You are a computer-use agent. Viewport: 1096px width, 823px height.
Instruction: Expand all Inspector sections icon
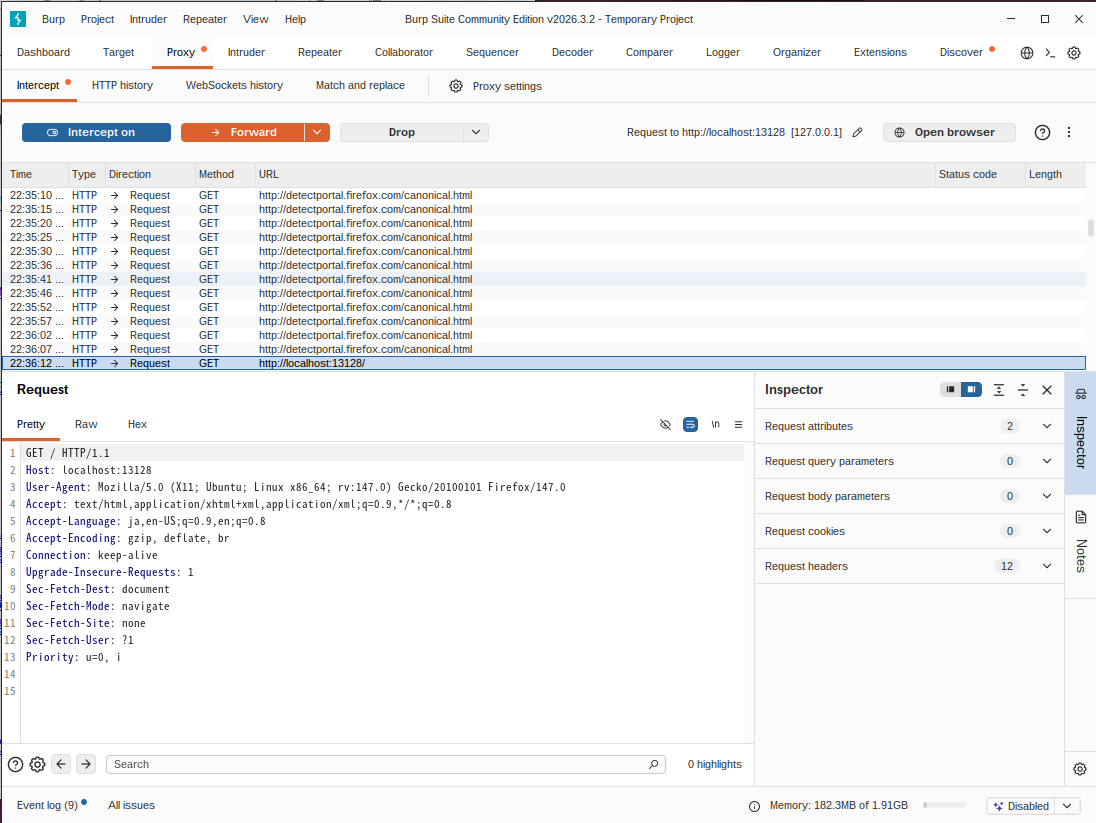coord(999,390)
